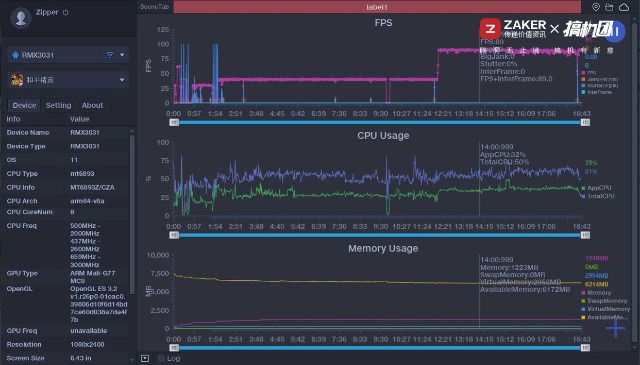Click the blue plus icon at bottom right
640x365 pixels.
615,328
